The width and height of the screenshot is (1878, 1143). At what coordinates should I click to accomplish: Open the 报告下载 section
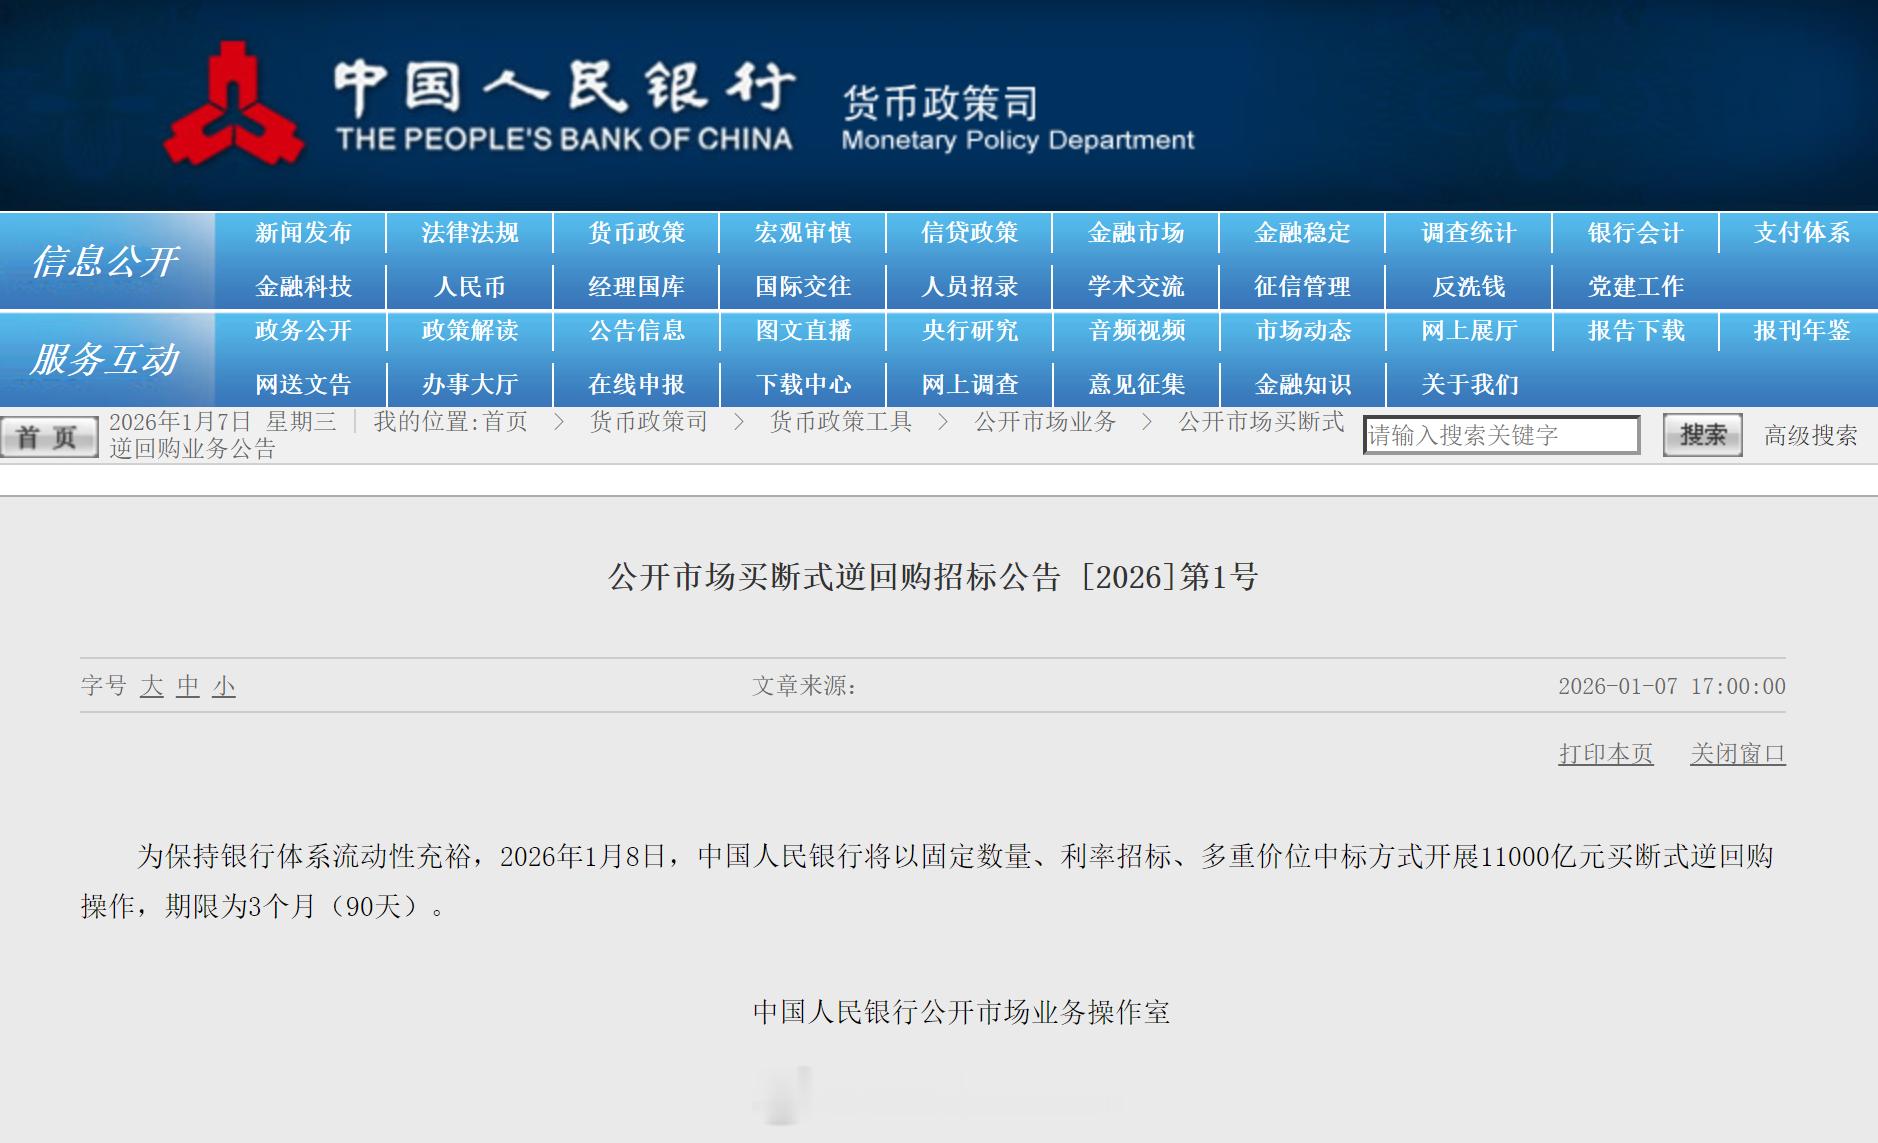[1636, 331]
